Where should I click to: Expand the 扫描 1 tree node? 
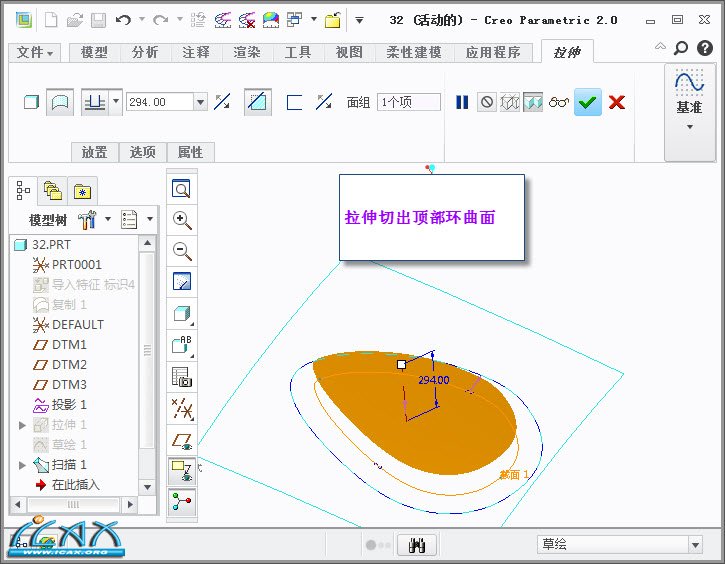(x=23, y=465)
